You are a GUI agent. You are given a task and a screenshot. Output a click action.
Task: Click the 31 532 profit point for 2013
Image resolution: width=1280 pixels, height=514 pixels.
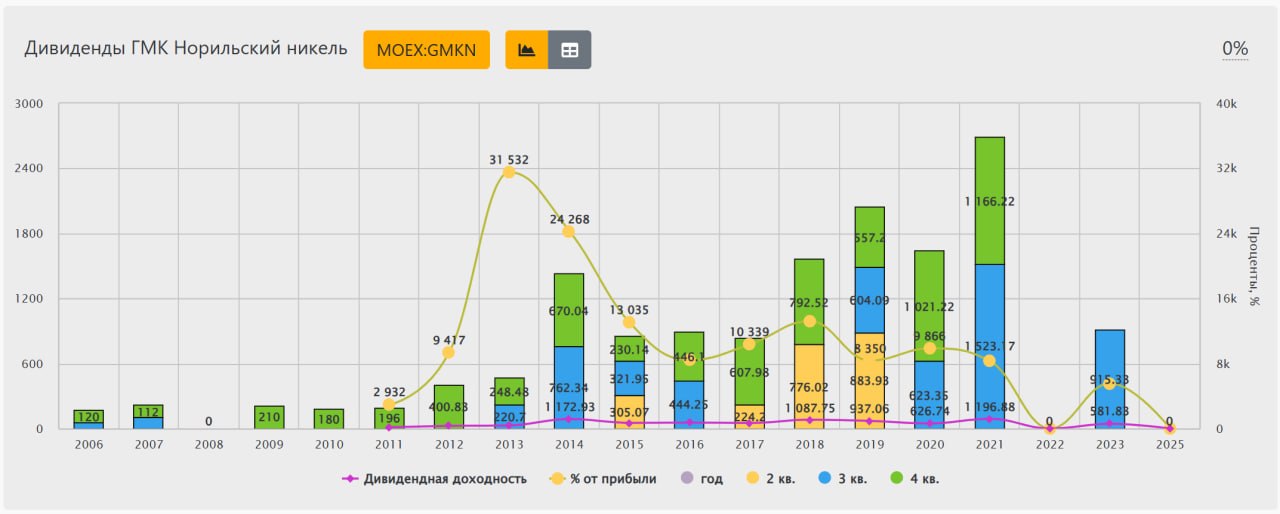click(509, 172)
